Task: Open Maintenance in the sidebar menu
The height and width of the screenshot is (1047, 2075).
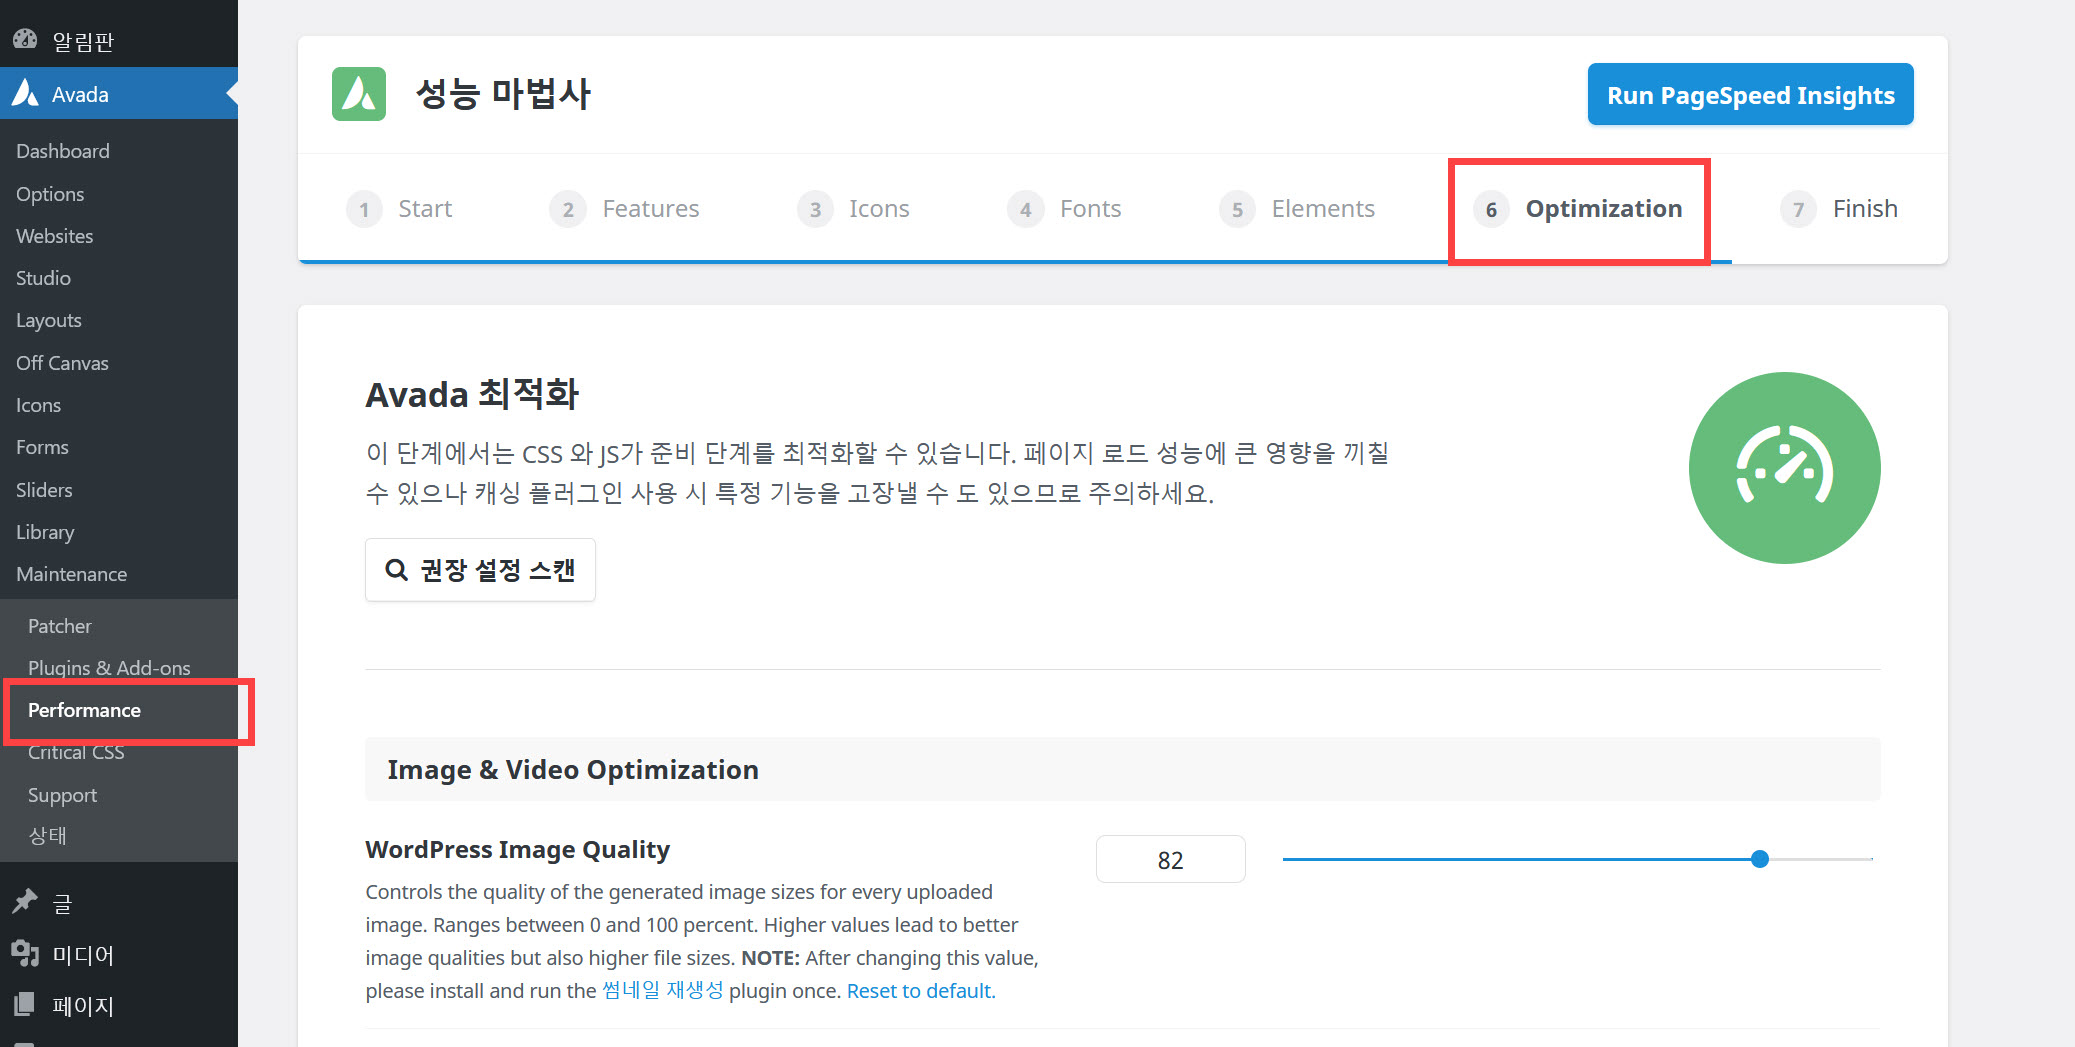Action: pos(71,574)
